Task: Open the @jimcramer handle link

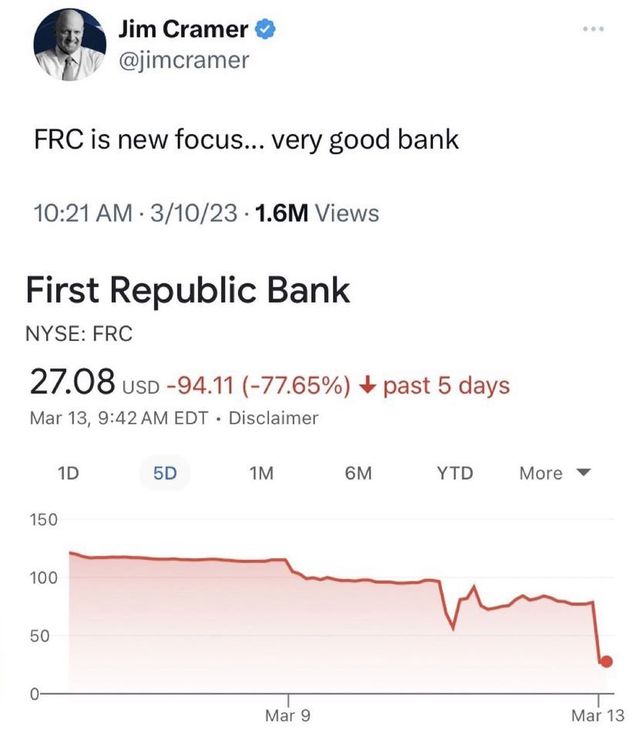Action: click(x=184, y=61)
